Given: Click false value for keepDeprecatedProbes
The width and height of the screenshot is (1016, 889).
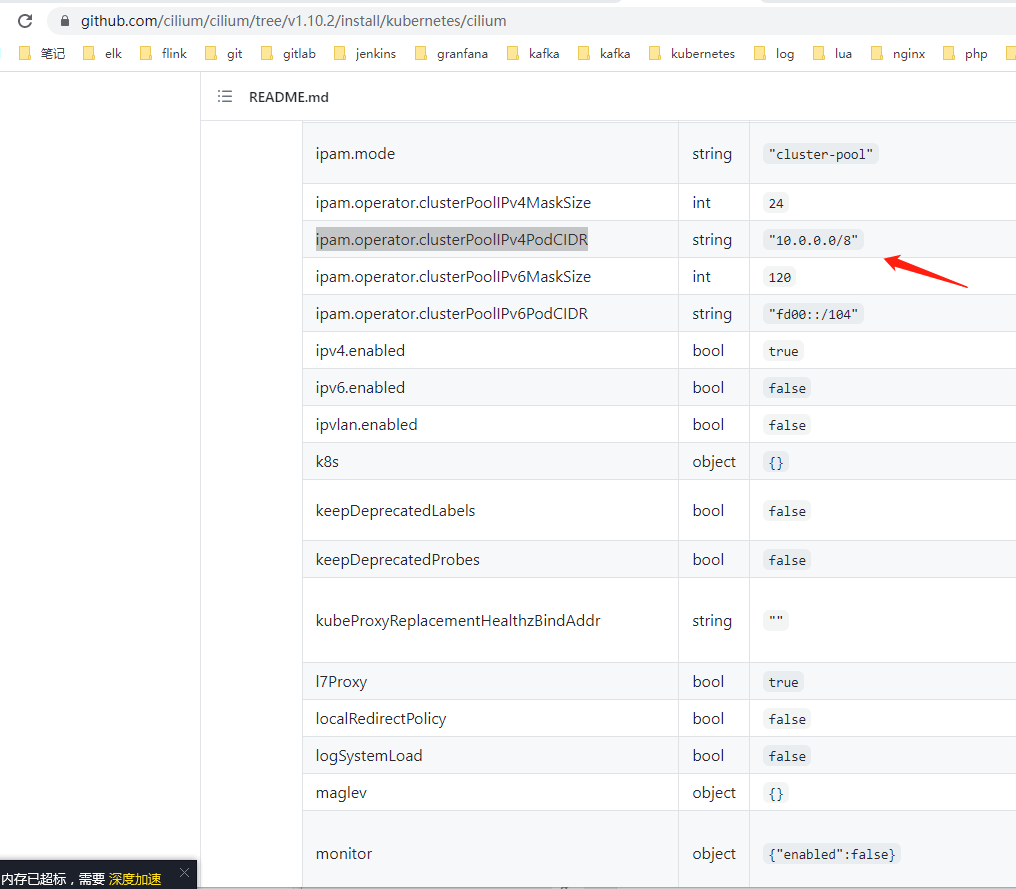Looking at the screenshot, I should tap(787, 560).
